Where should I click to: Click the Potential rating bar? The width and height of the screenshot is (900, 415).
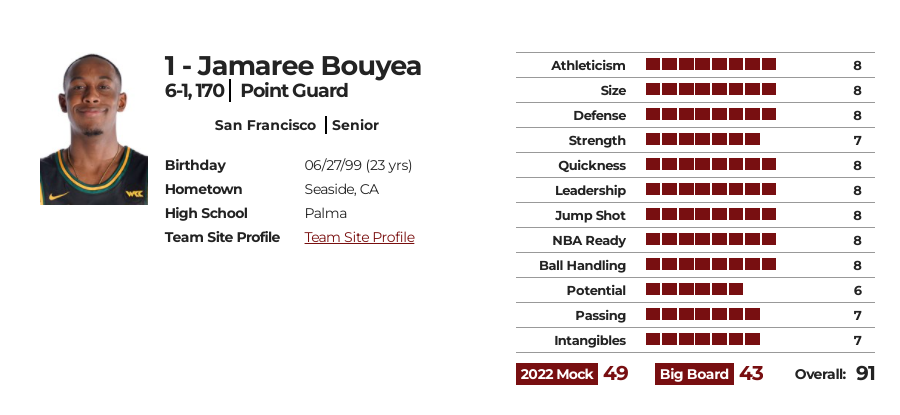point(694,290)
